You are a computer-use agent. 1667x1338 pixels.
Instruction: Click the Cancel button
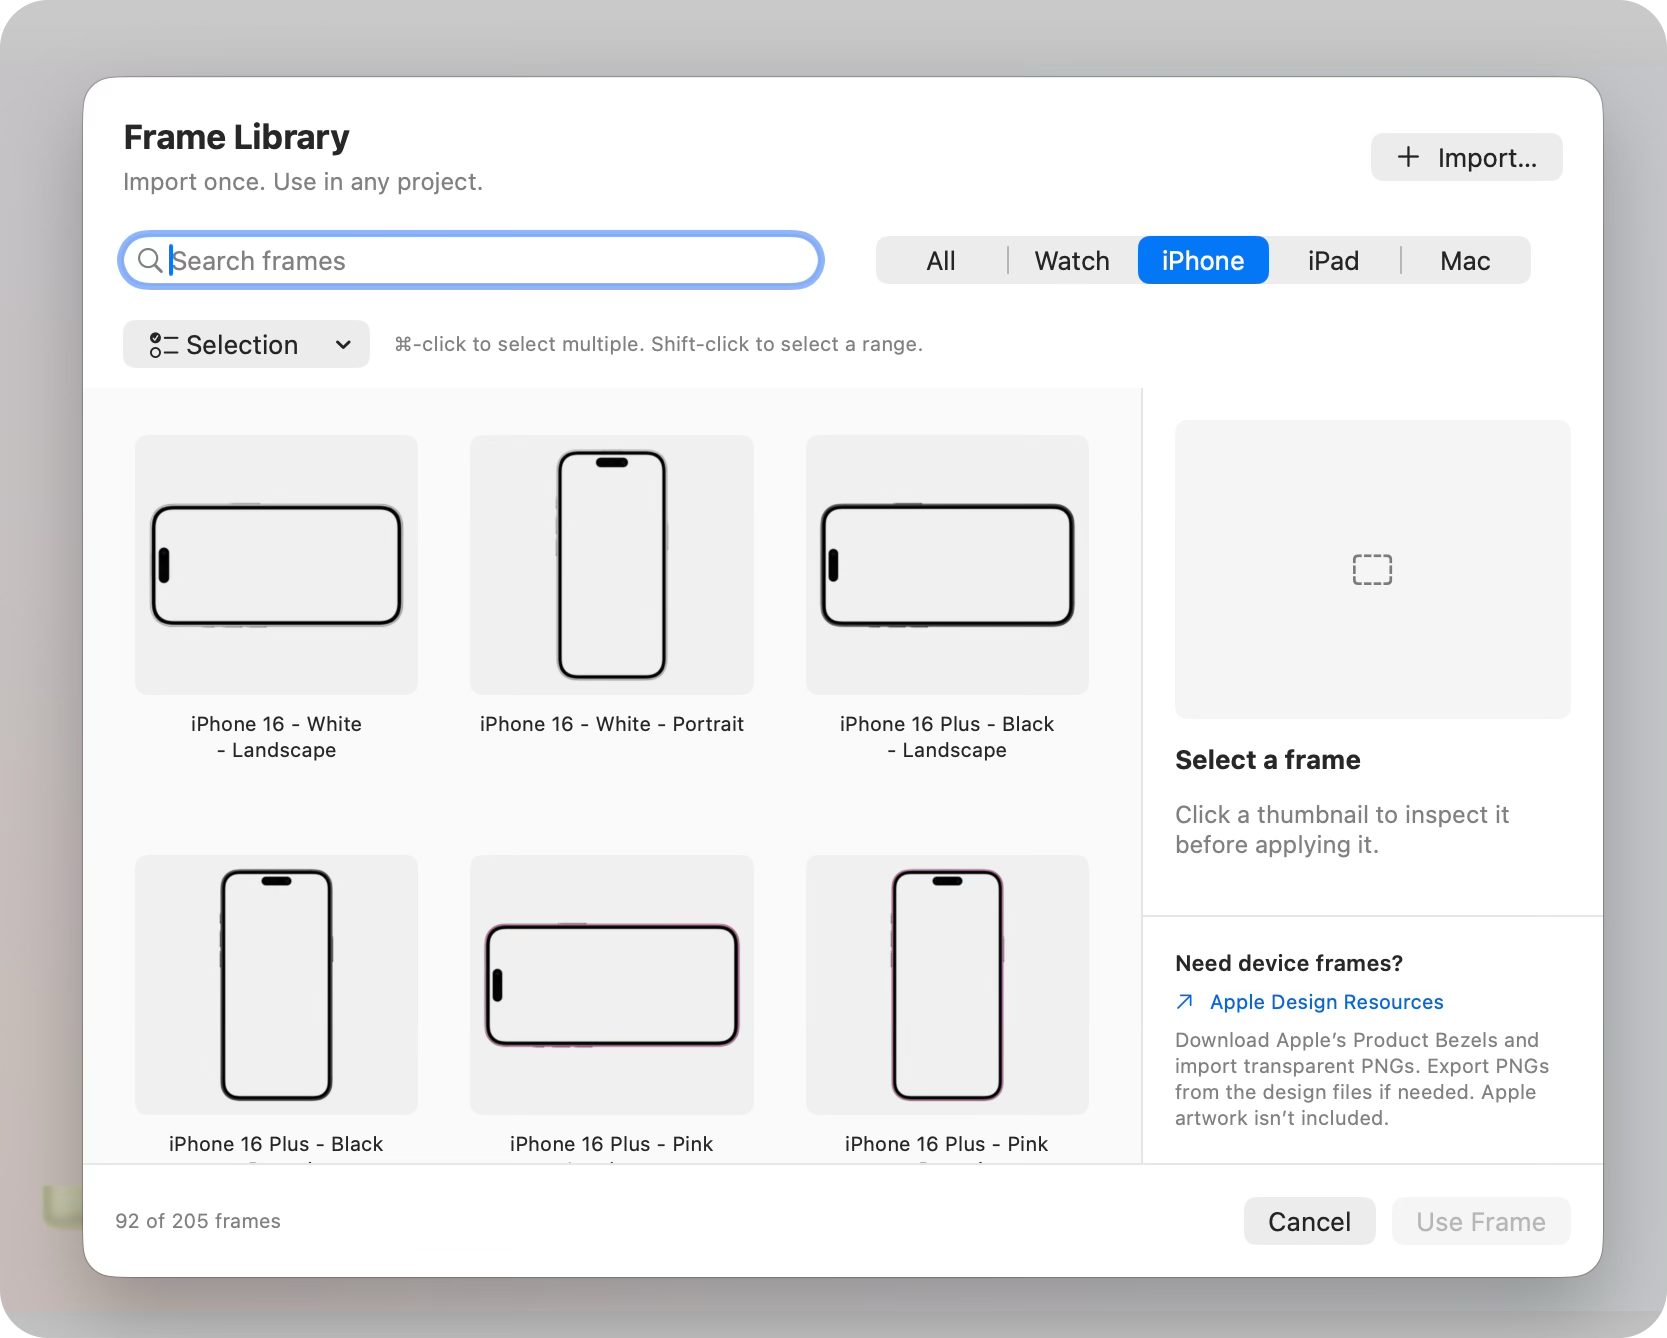1309,1221
